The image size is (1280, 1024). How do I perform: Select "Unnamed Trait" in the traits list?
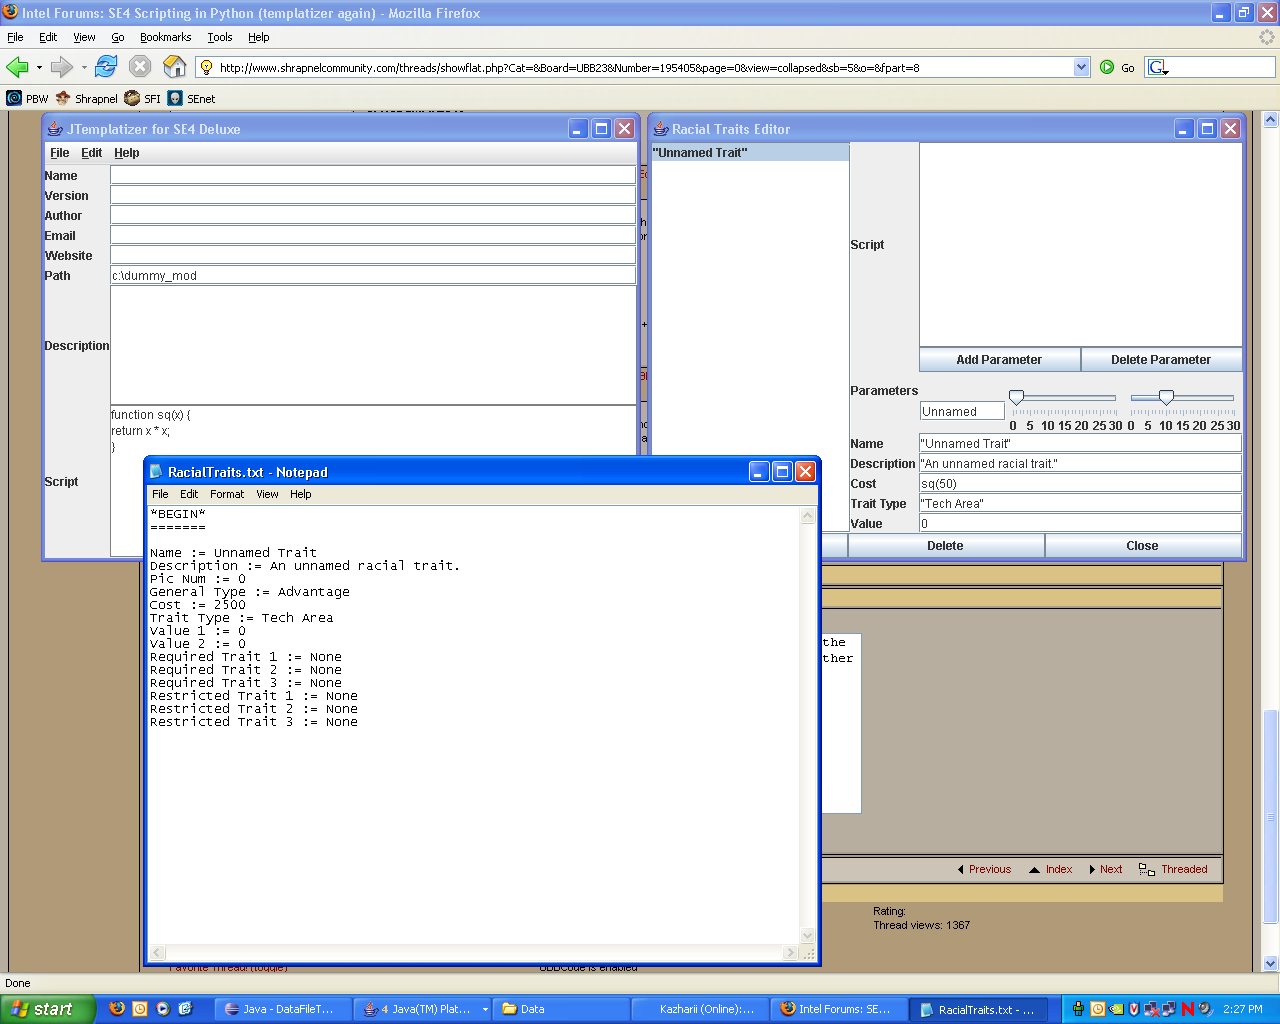[701, 153]
